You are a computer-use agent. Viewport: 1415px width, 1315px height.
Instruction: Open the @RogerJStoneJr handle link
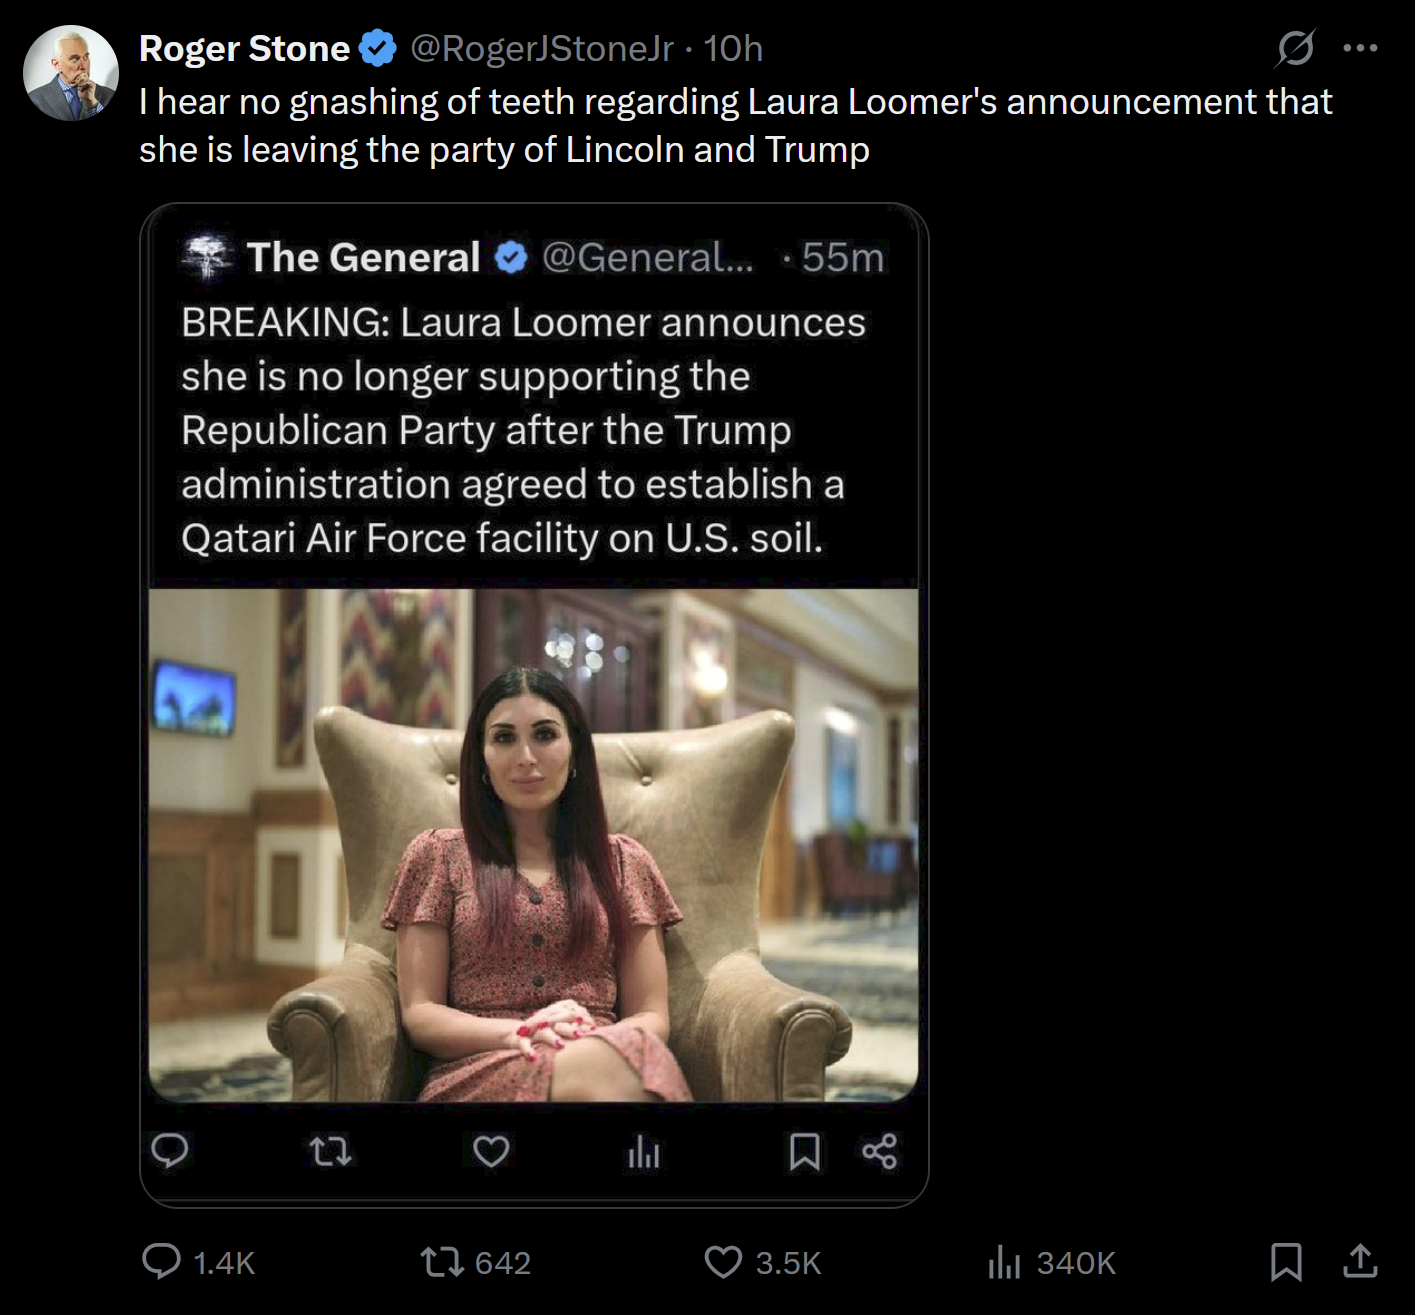click(542, 49)
